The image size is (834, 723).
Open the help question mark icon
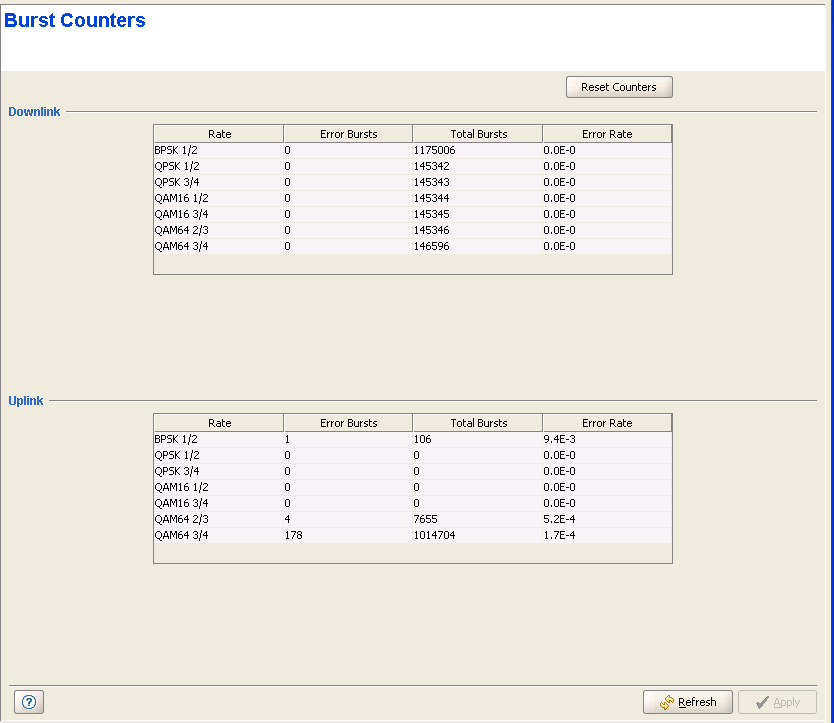[29, 702]
